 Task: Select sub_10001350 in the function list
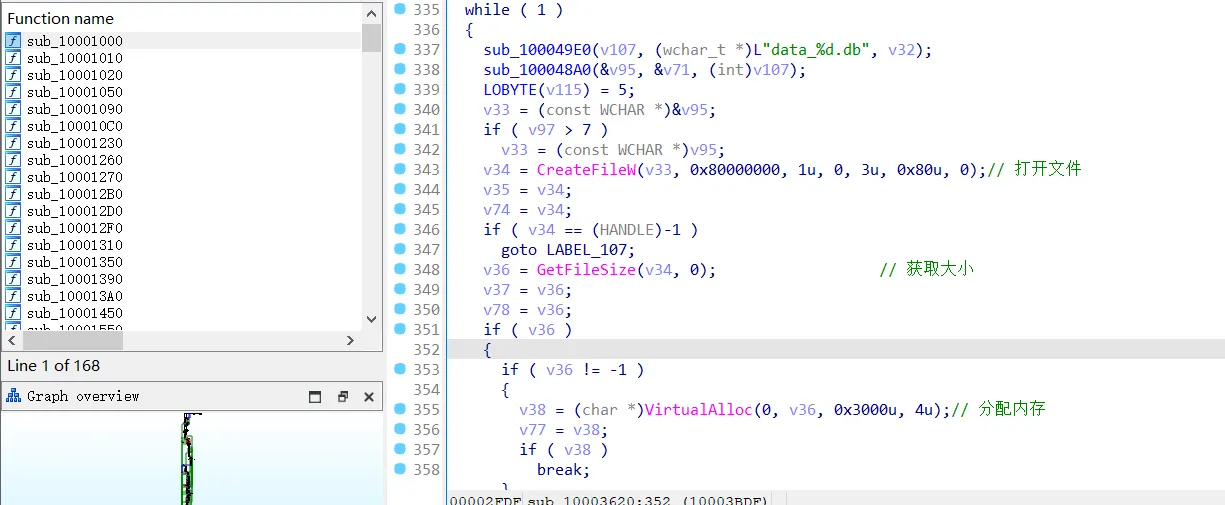75,262
